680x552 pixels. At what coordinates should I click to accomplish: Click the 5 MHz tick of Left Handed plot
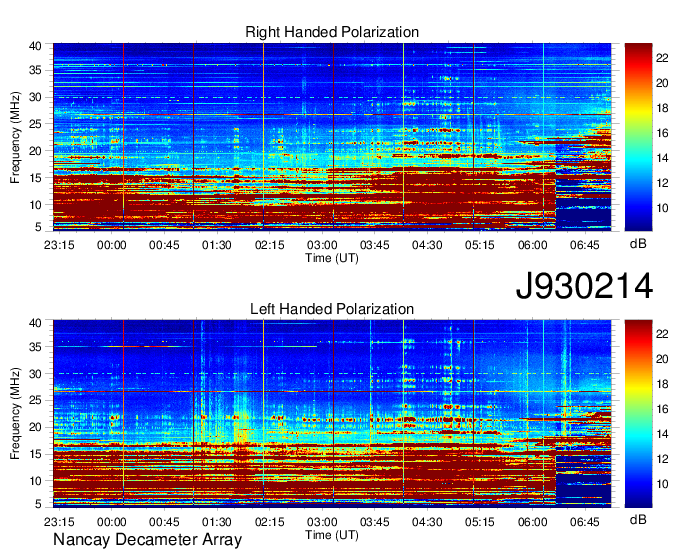[38, 504]
